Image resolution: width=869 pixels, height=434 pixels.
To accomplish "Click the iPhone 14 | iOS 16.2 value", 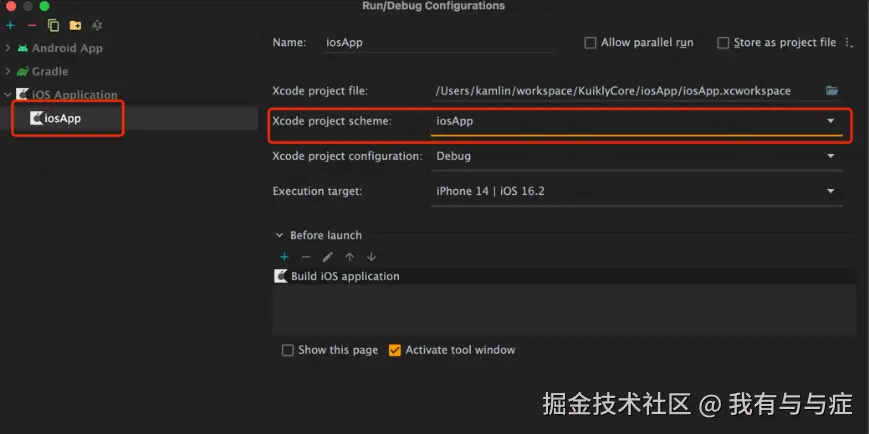I will click(490, 191).
